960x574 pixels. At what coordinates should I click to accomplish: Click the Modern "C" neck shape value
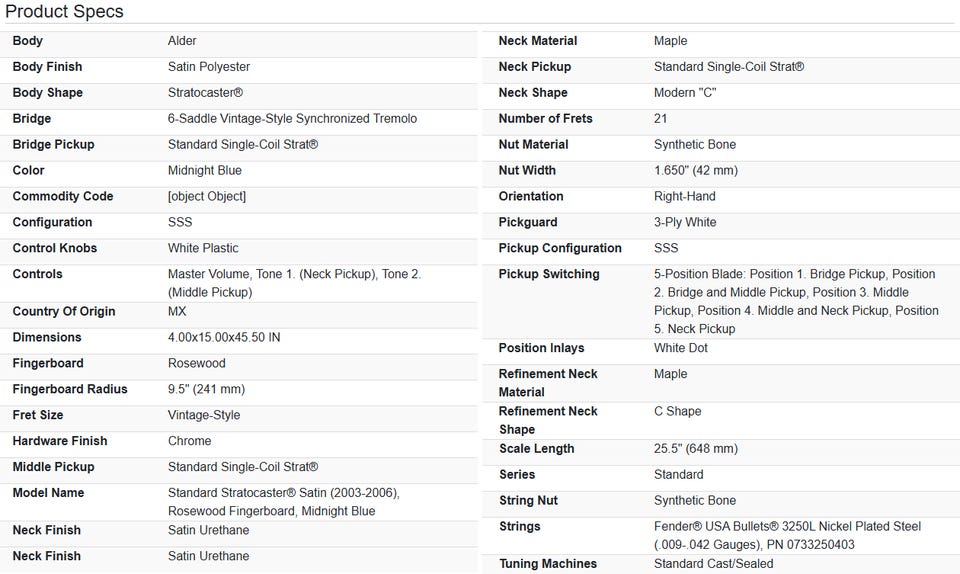click(x=685, y=93)
